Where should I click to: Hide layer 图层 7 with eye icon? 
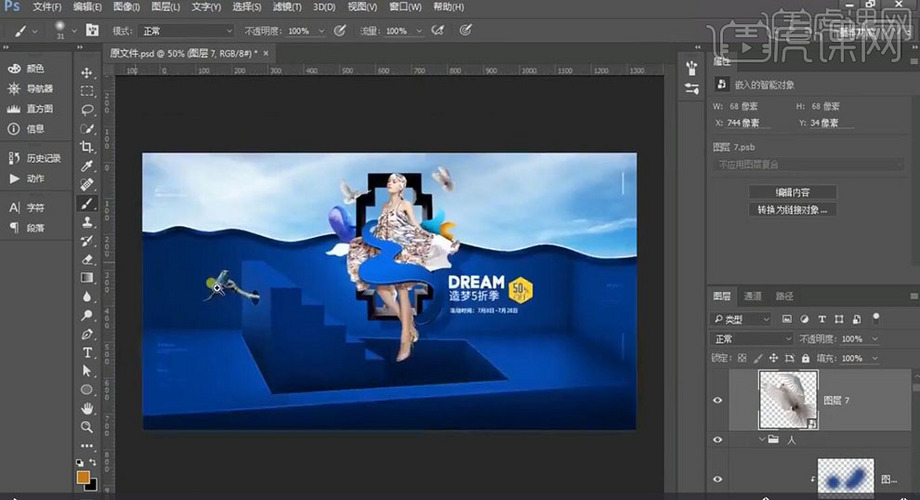[x=717, y=400]
